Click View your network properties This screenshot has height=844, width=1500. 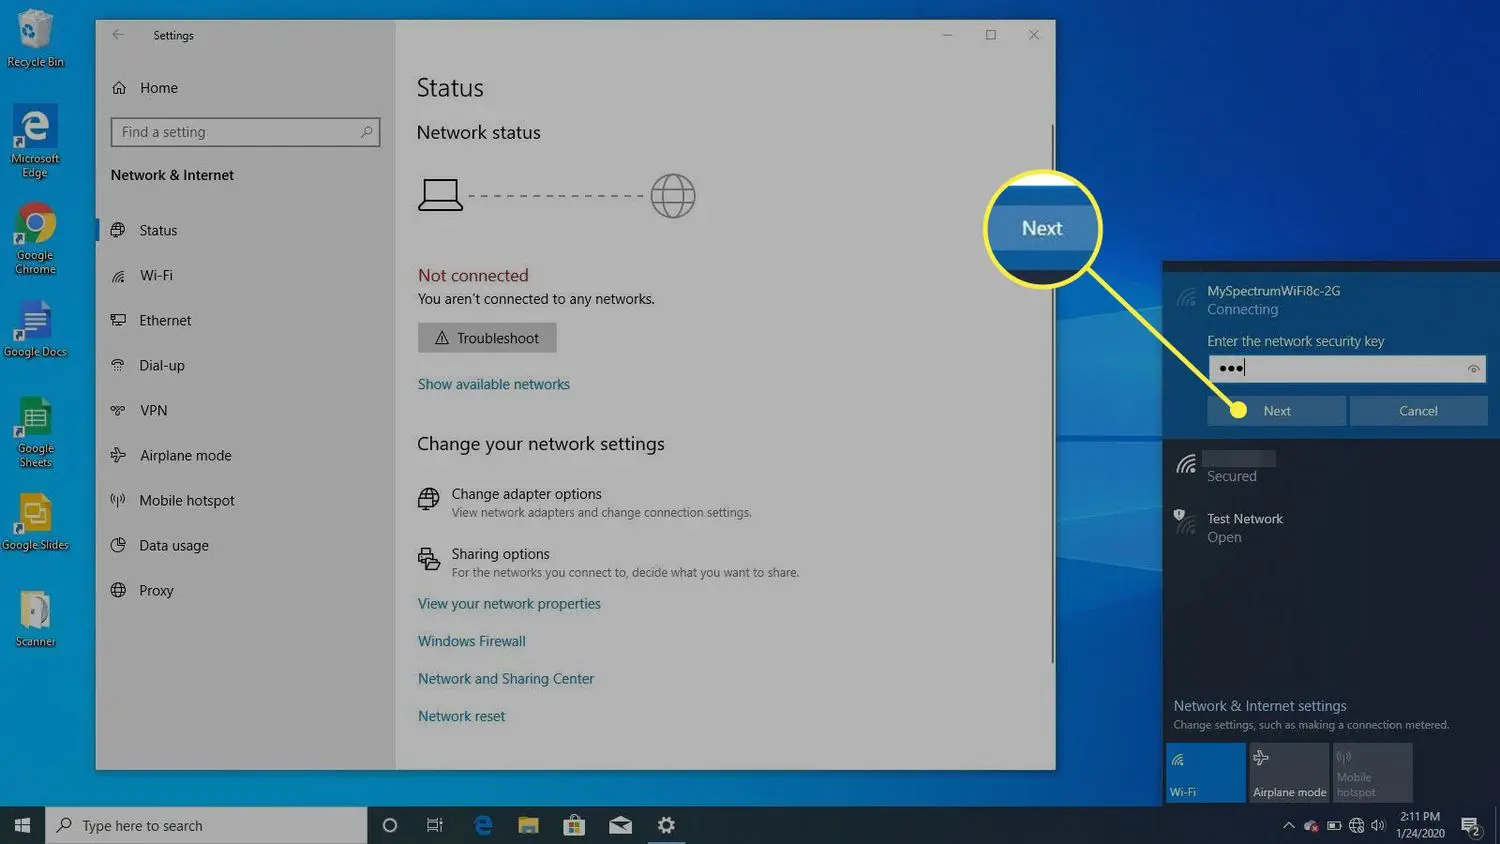click(509, 604)
